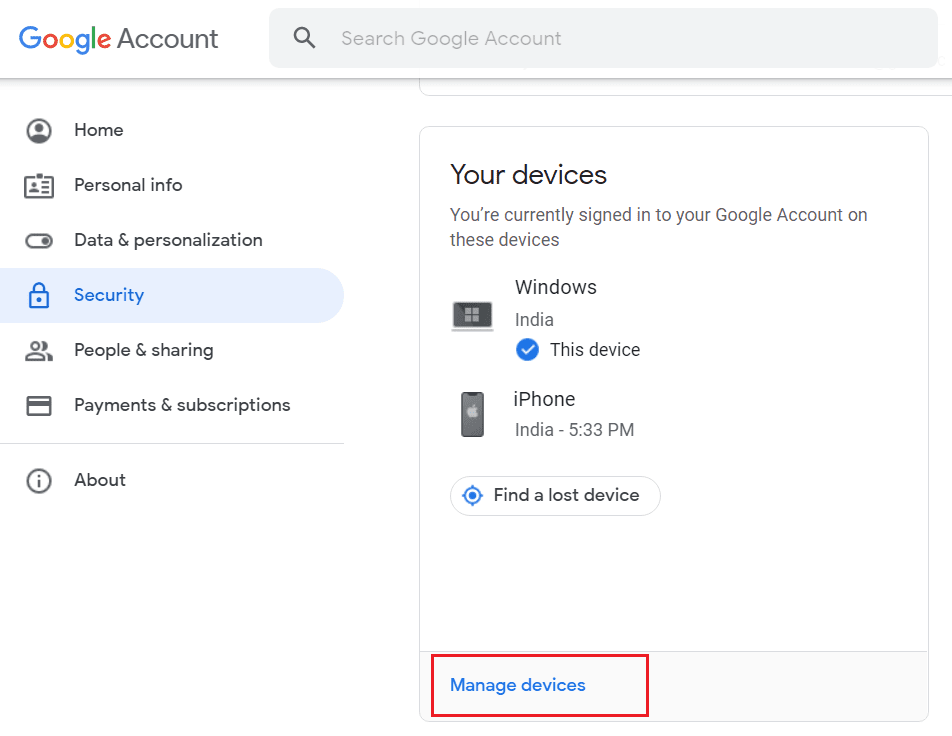
Task: Click the Google Account logo
Action: [x=118, y=39]
